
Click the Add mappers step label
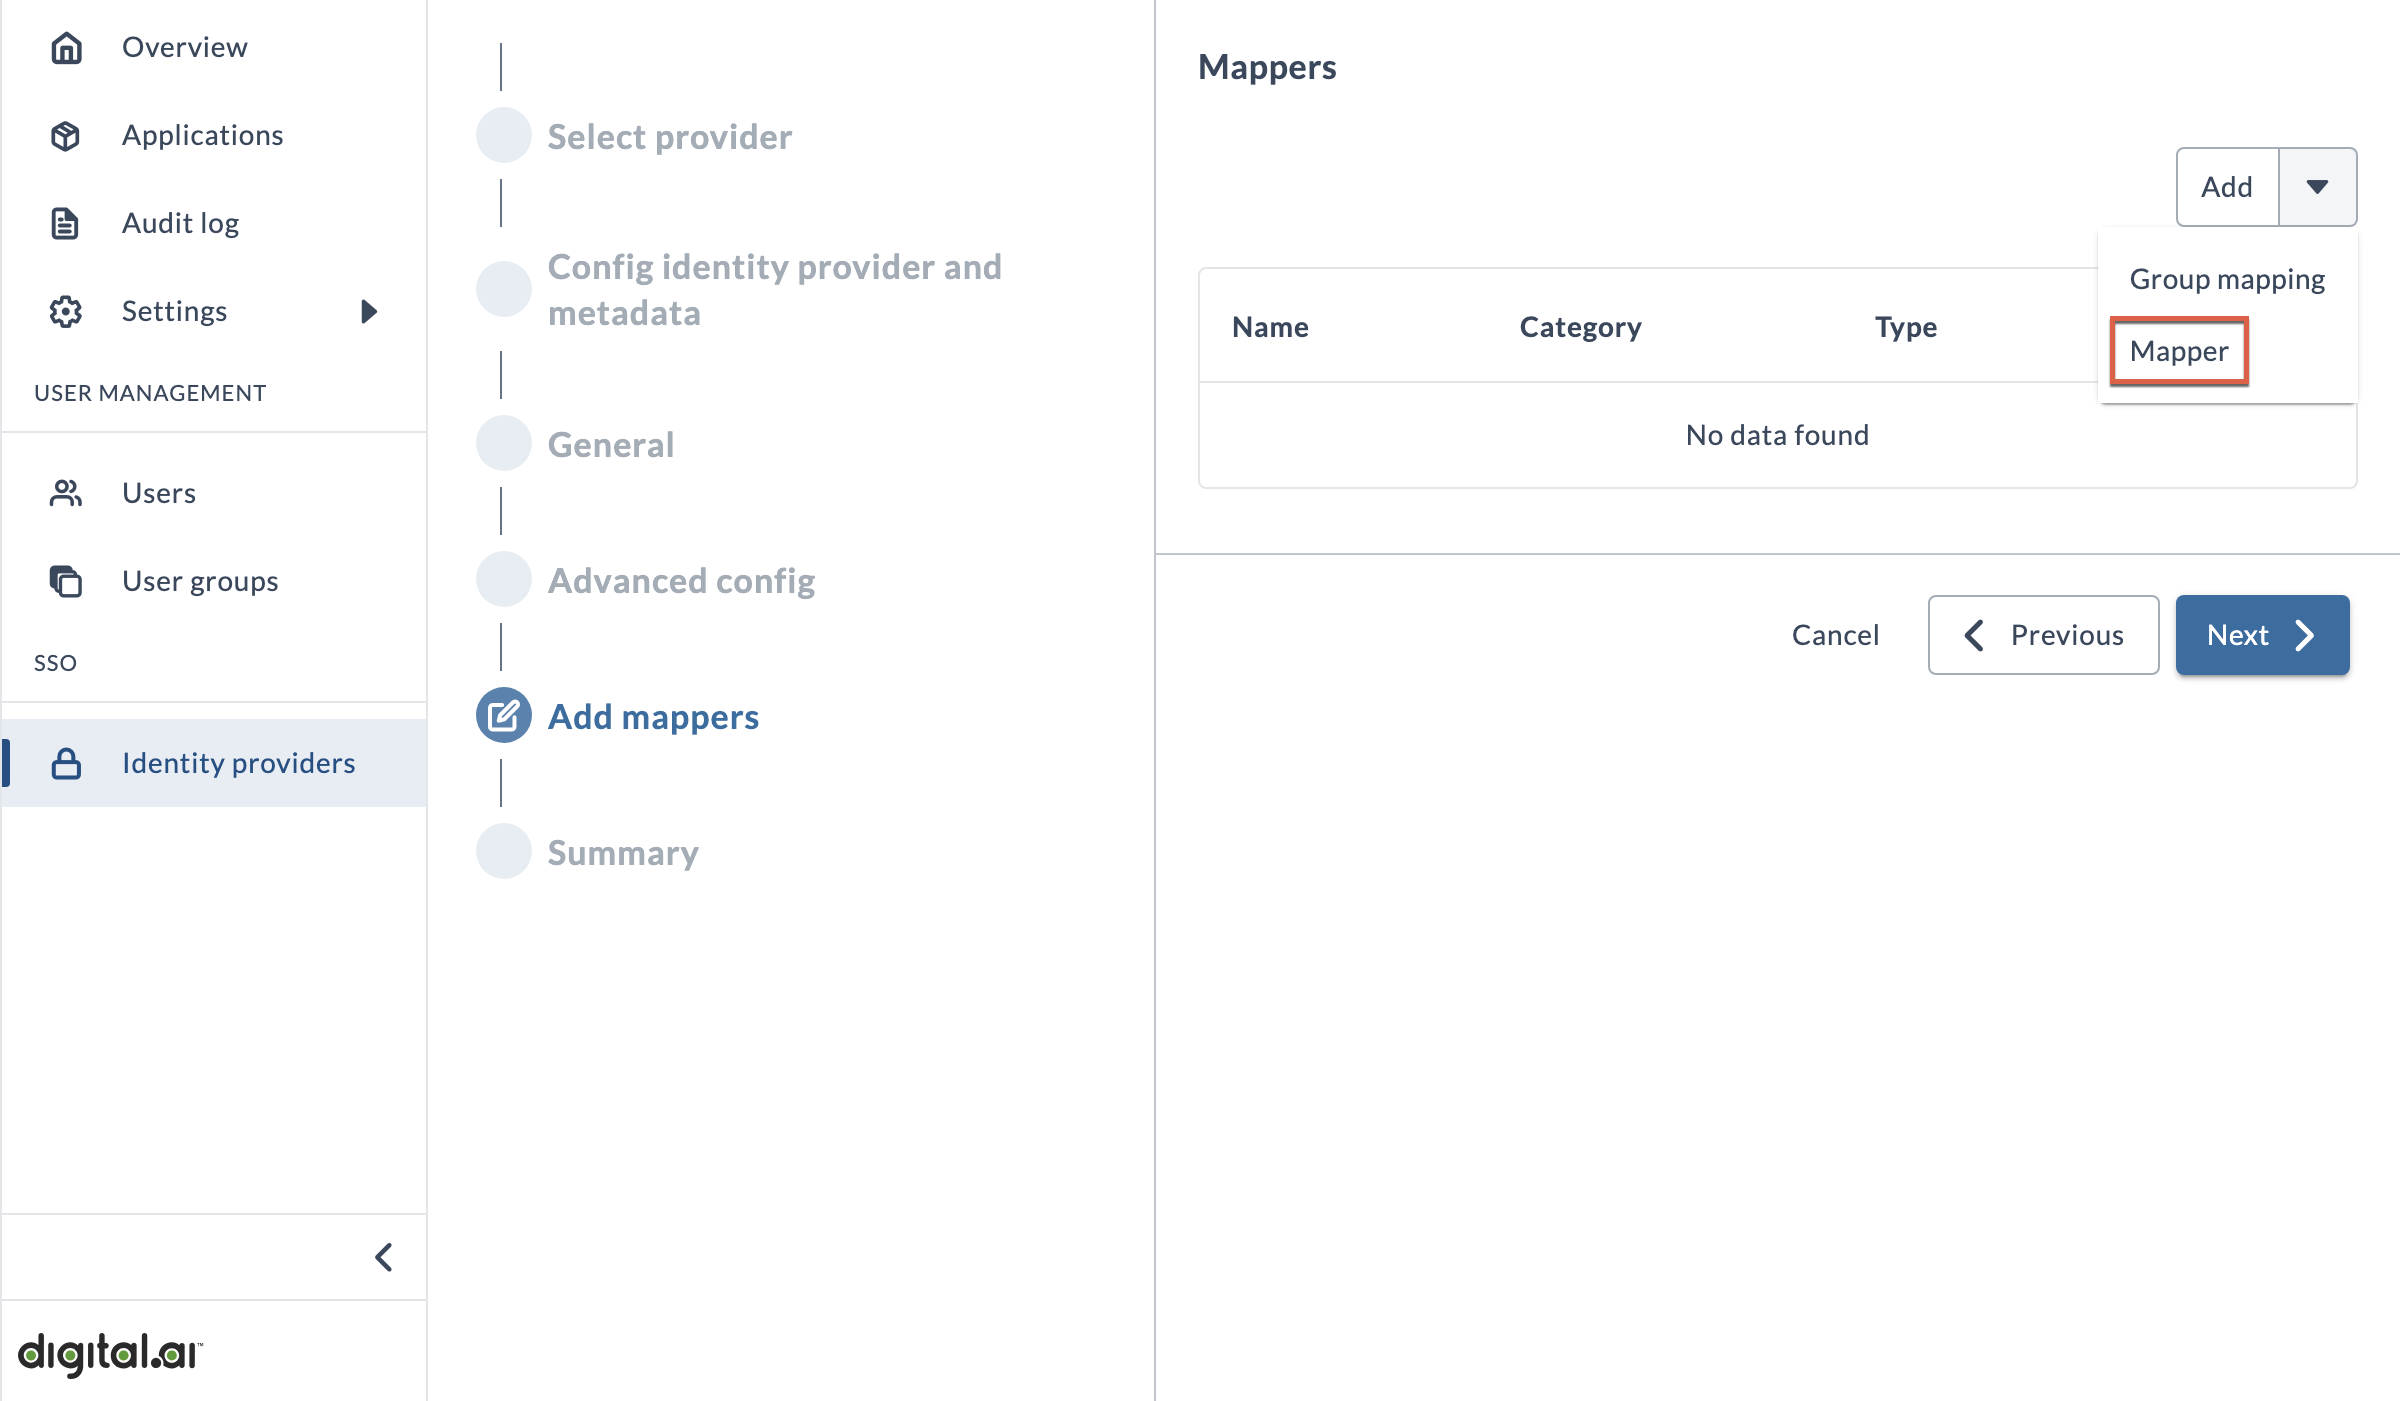pos(653,716)
